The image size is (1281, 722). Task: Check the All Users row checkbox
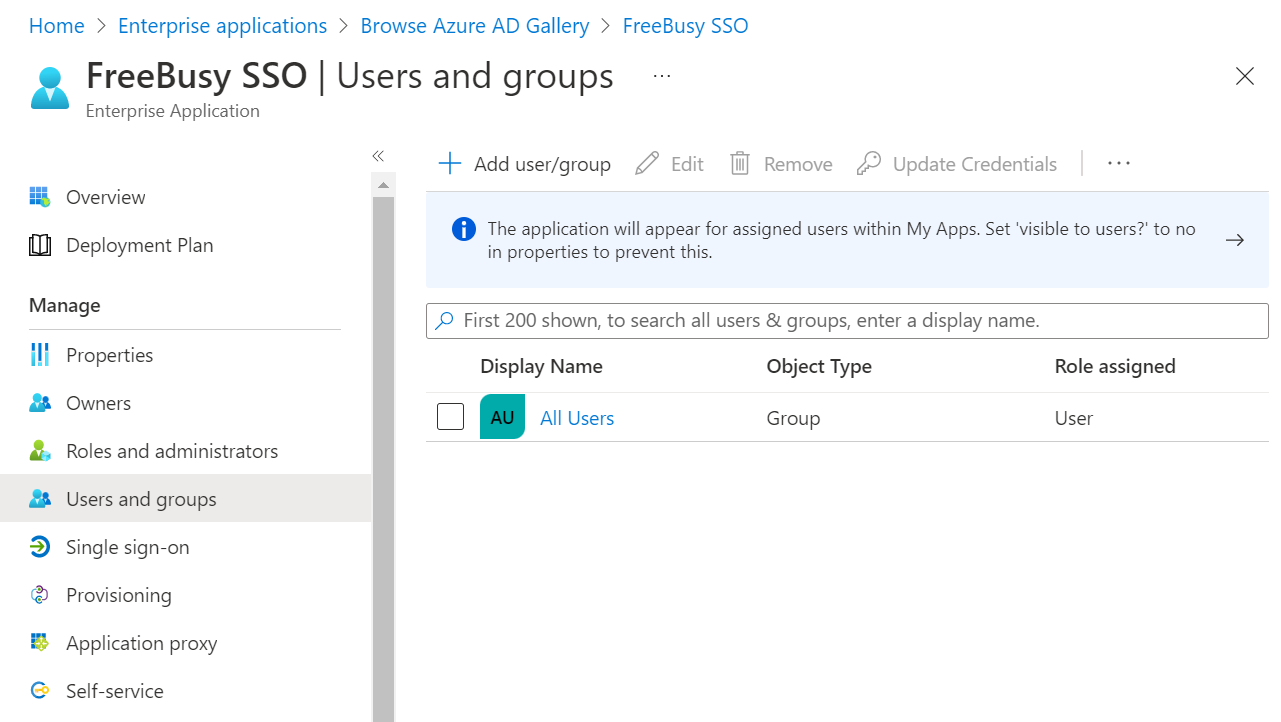(x=451, y=417)
